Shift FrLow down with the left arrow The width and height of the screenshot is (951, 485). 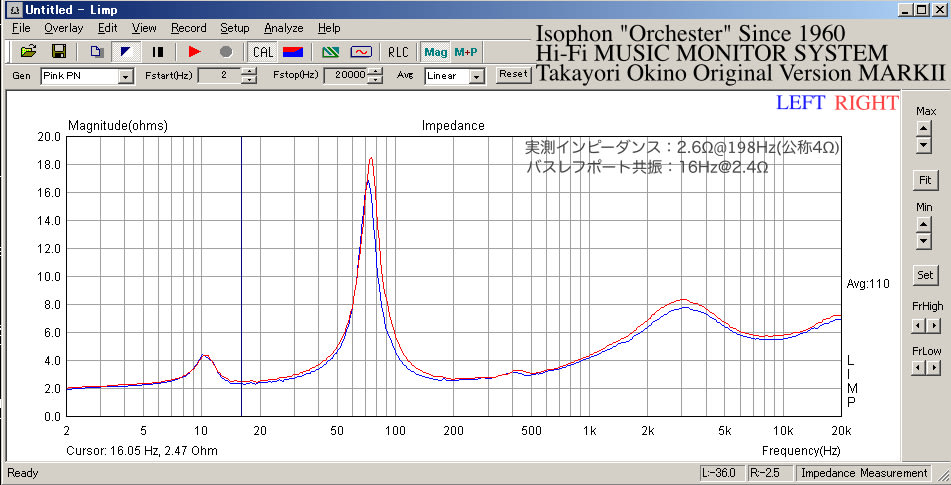[x=918, y=367]
